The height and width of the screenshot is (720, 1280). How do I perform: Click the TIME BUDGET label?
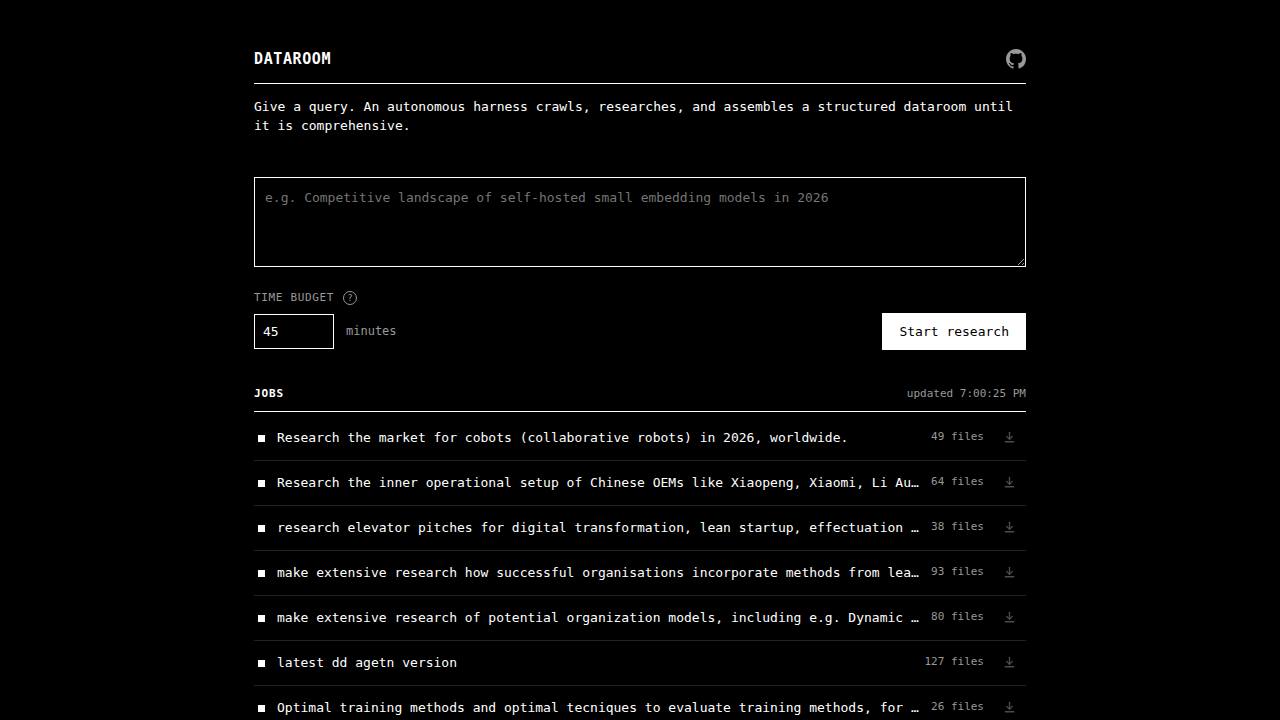point(294,297)
